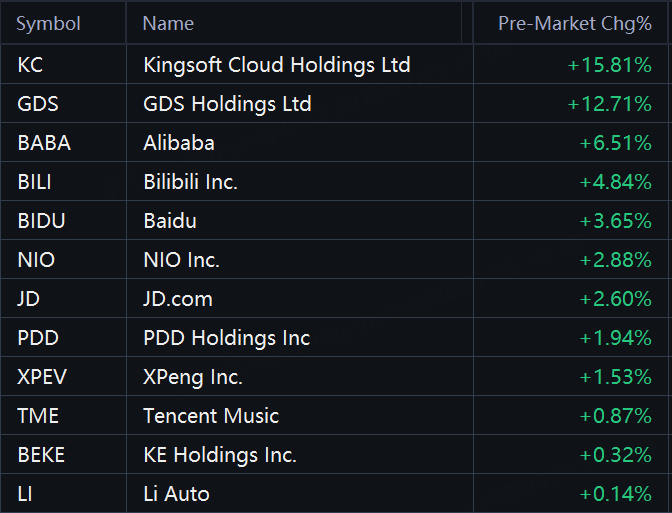Viewport: 672px width, 513px height.
Task: Sort by the Symbol column header
Action: [x=49, y=23]
